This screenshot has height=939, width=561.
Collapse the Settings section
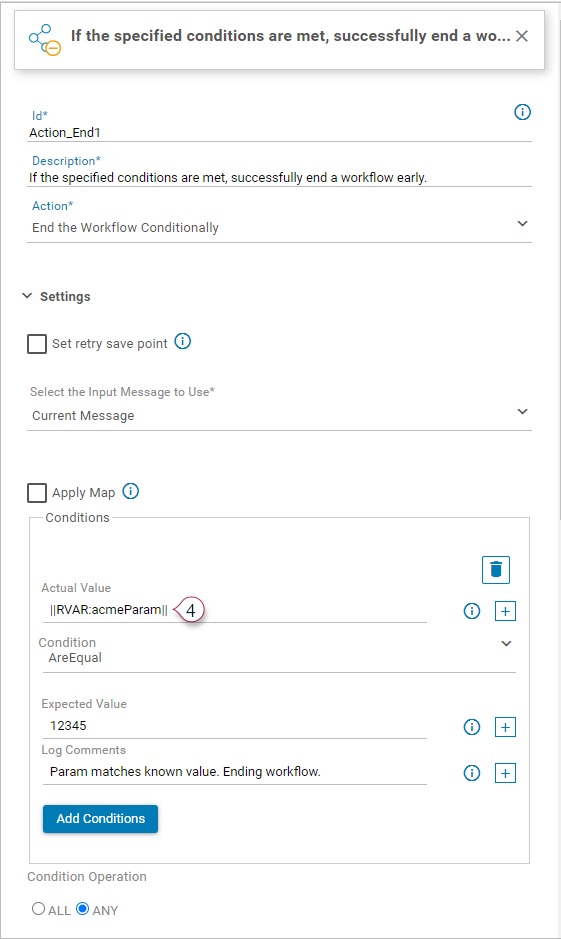pyautogui.click(x=27, y=296)
